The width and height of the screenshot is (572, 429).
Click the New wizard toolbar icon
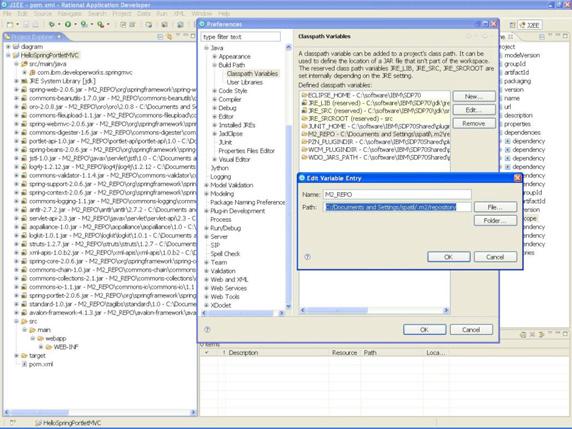[x=10, y=24]
